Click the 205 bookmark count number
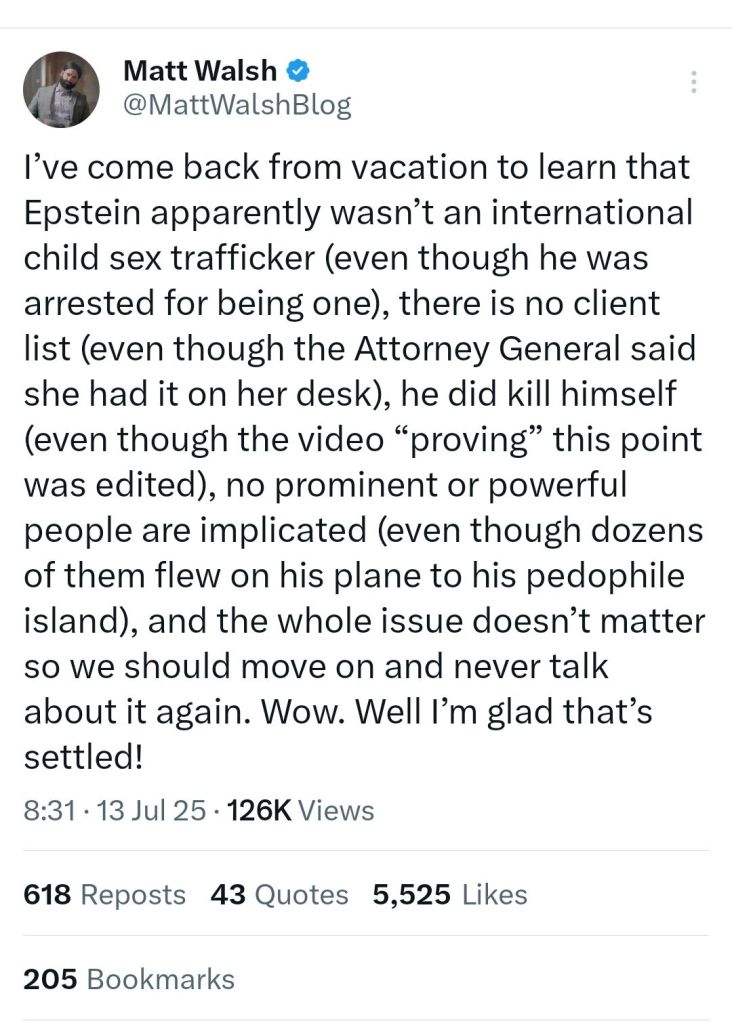The height and width of the screenshot is (1023, 732). 50,978
